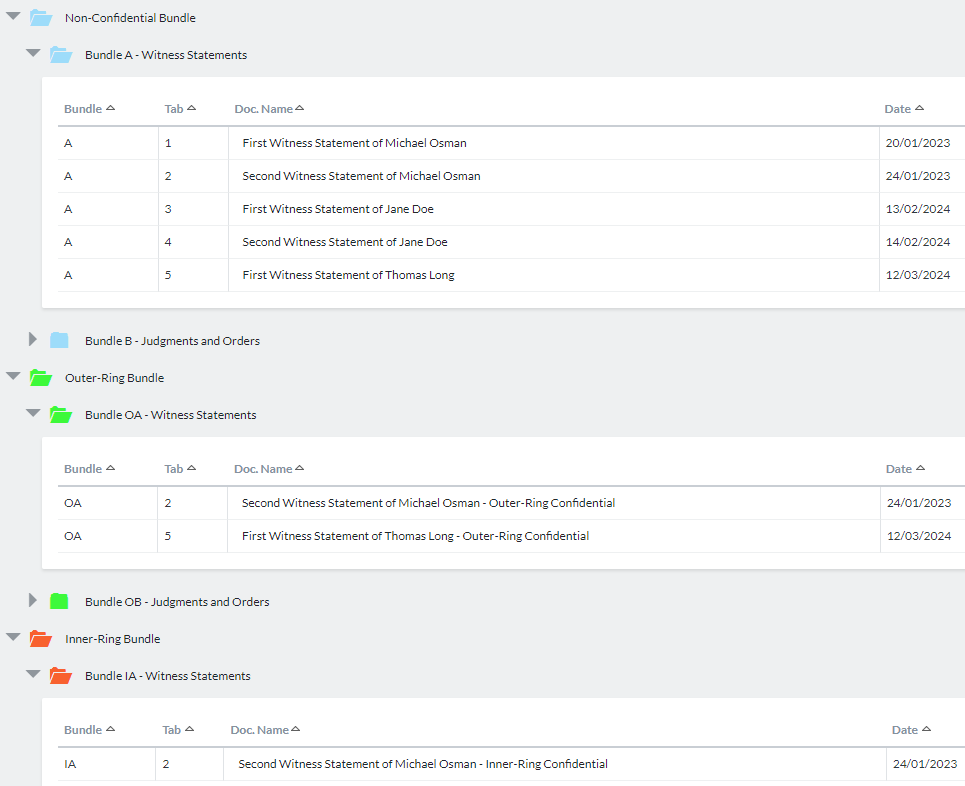Open Second Witness Statement of Michael Osman in Bundle A

pyautogui.click(x=361, y=176)
